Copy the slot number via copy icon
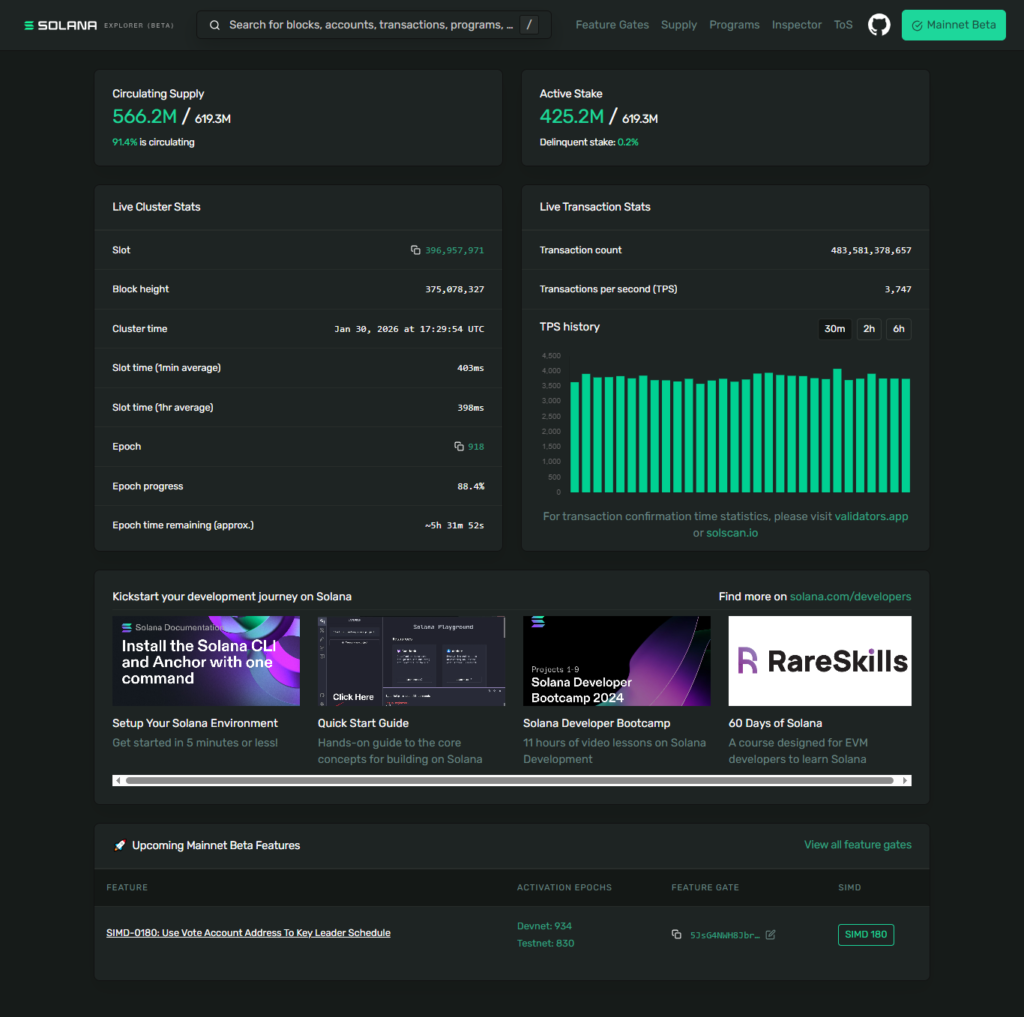Image resolution: width=1024 pixels, height=1017 pixels. tap(416, 250)
